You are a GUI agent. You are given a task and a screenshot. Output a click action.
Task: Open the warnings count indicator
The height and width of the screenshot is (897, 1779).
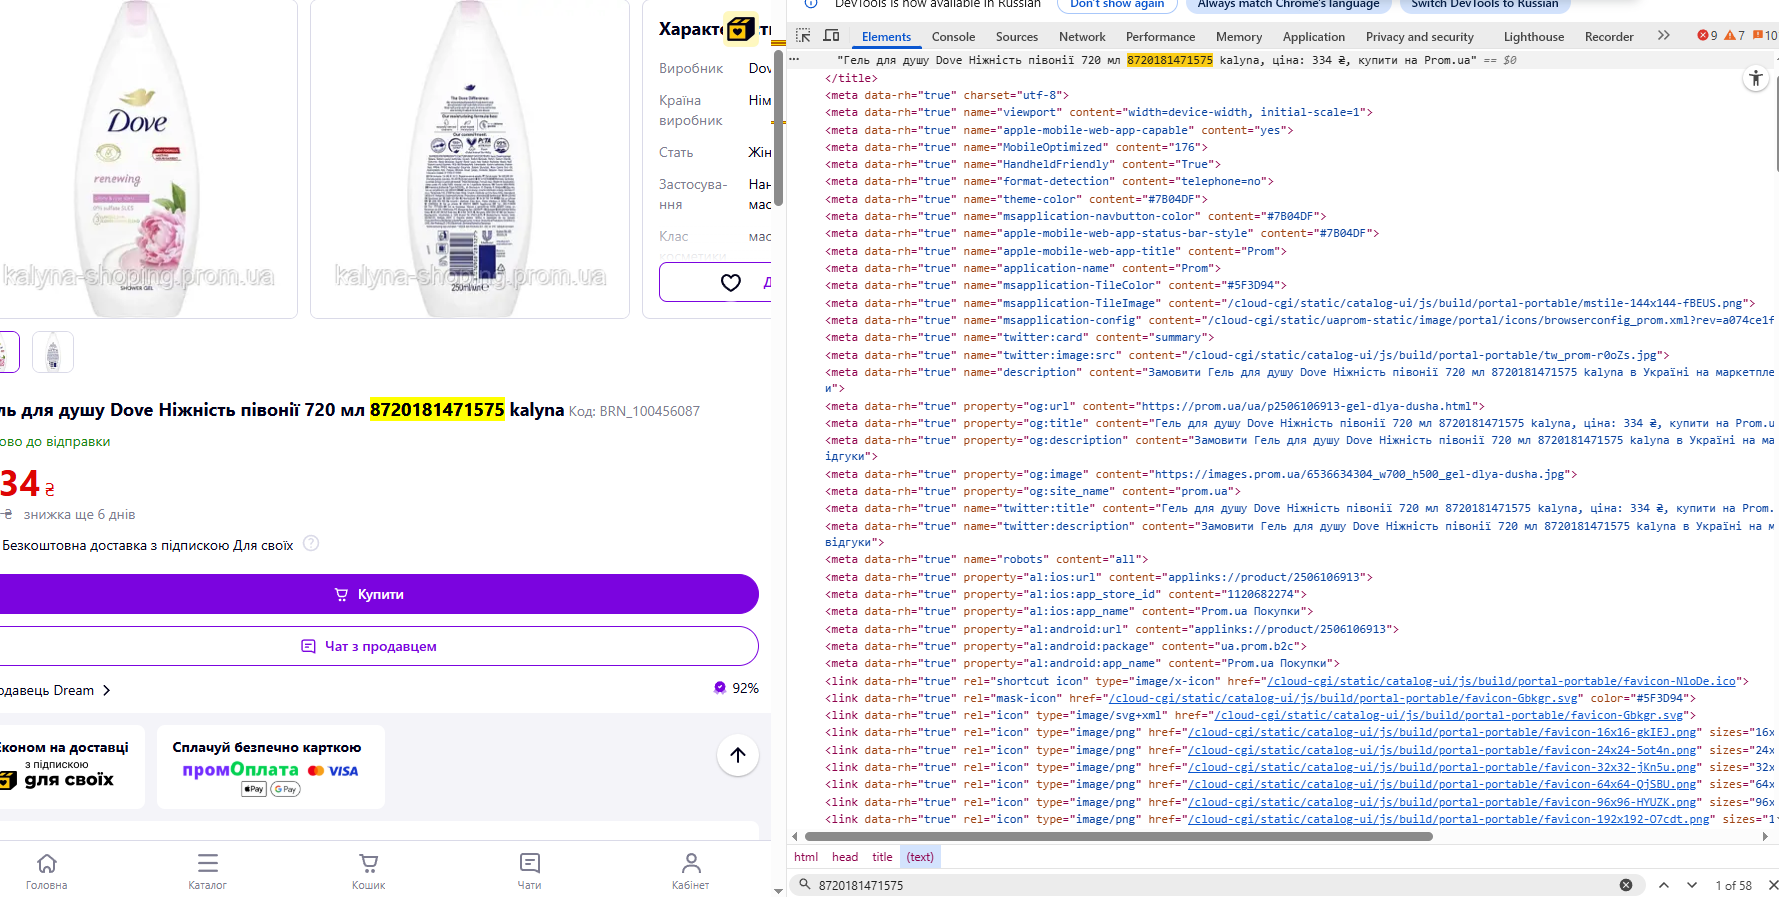tap(1735, 36)
